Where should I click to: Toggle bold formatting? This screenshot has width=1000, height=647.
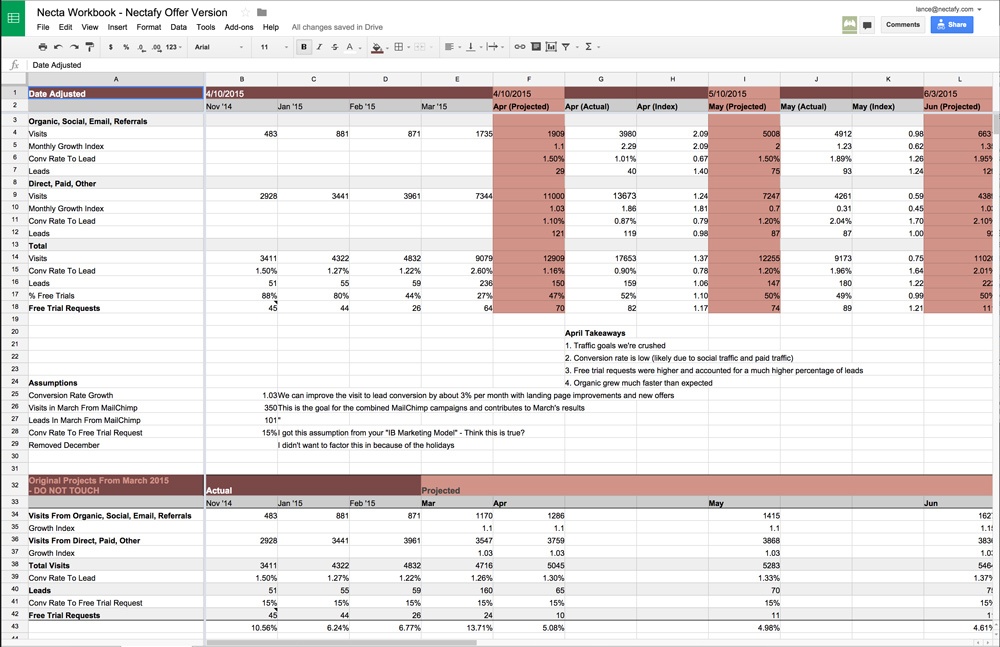pos(304,47)
